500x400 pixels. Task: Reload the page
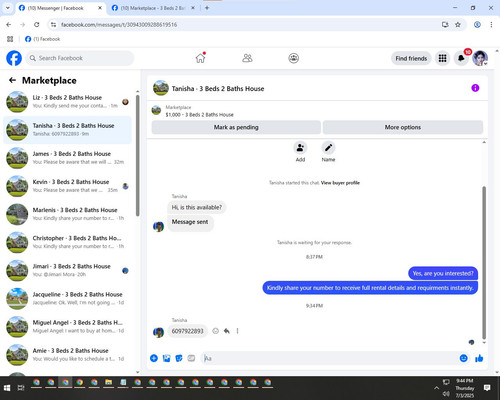click(37, 25)
